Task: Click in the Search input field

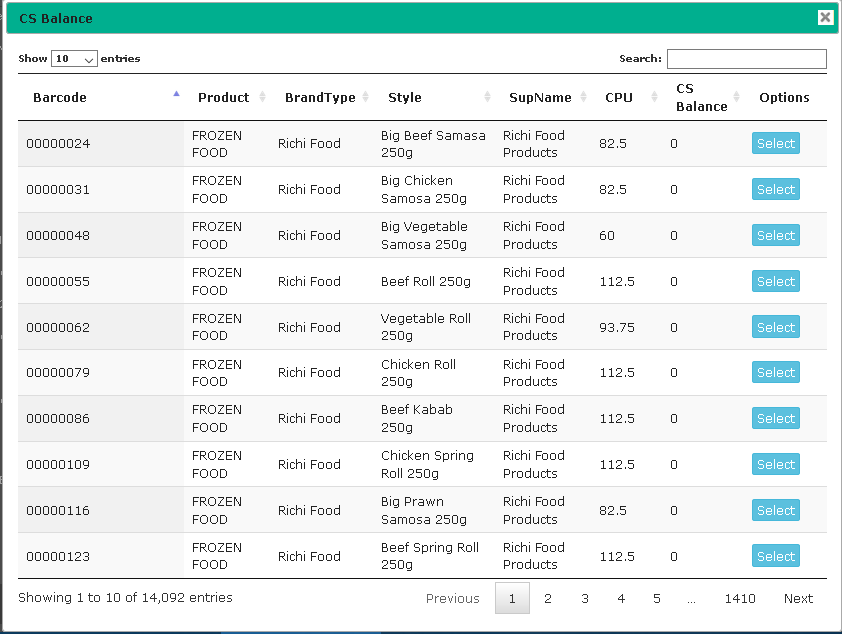Action: [746, 59]
